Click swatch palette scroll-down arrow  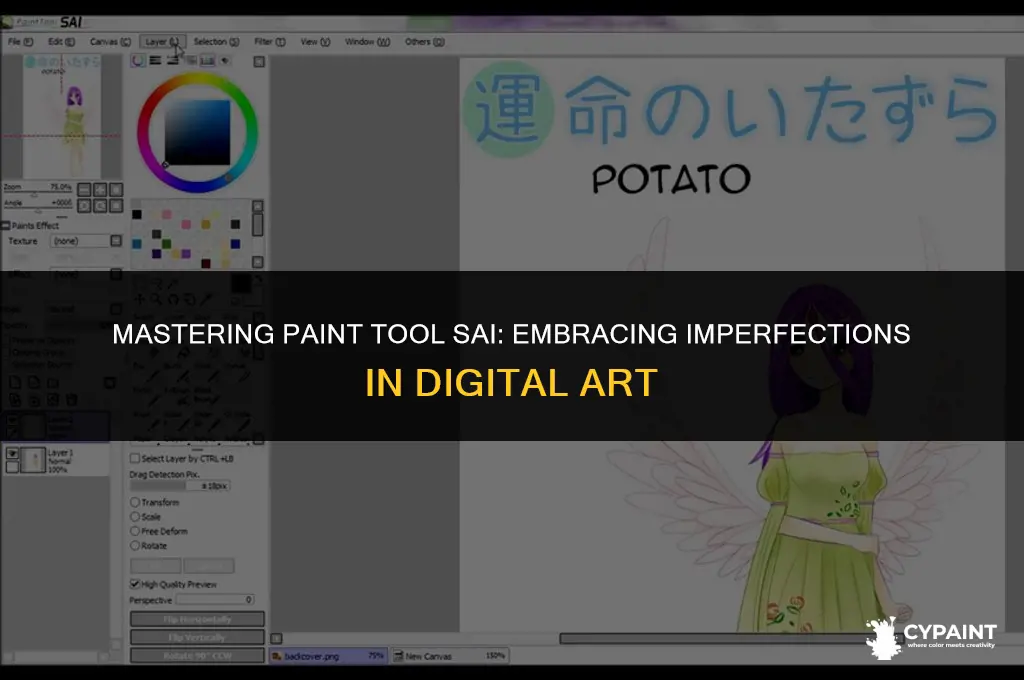tap(258, 262)
